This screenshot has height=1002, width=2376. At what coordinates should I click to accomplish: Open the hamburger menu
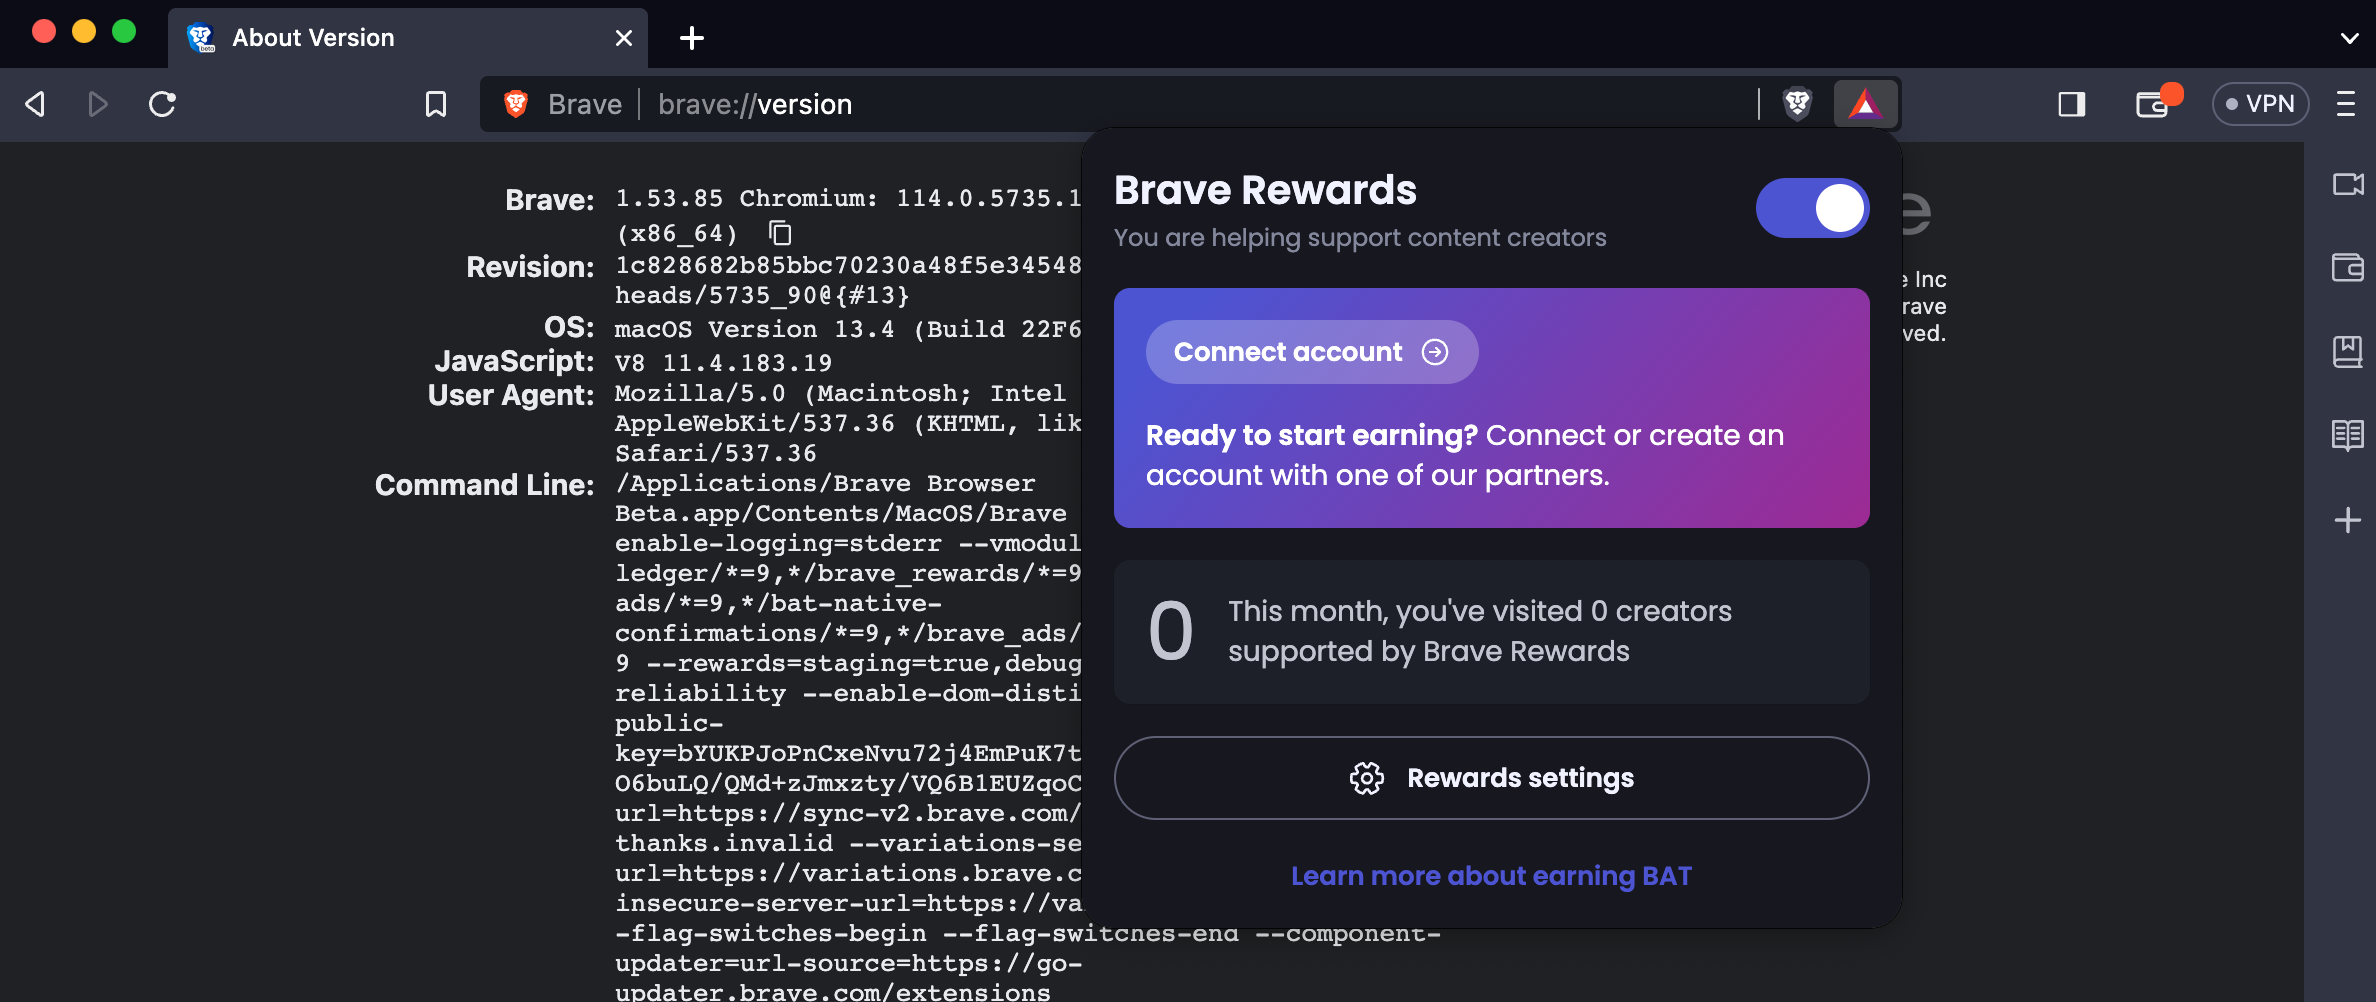[x=2348, y=103]
